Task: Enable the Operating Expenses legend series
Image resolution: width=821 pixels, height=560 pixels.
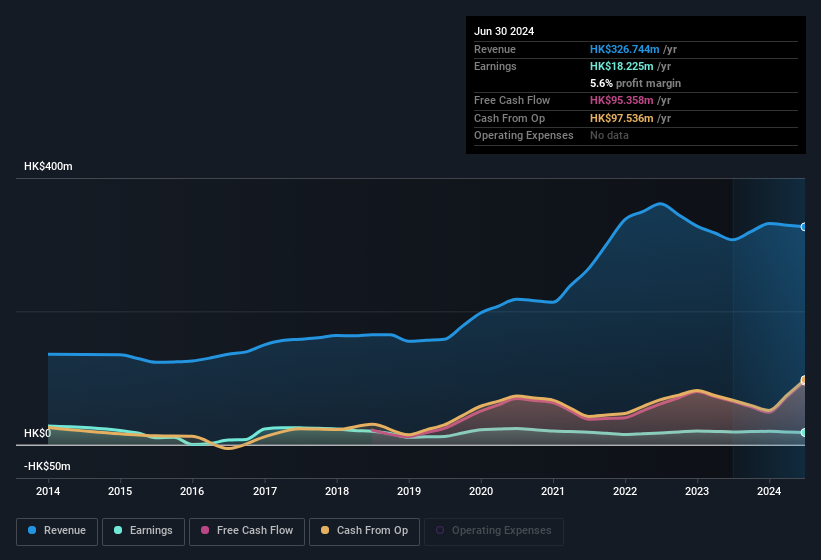Action: [494, 531]
